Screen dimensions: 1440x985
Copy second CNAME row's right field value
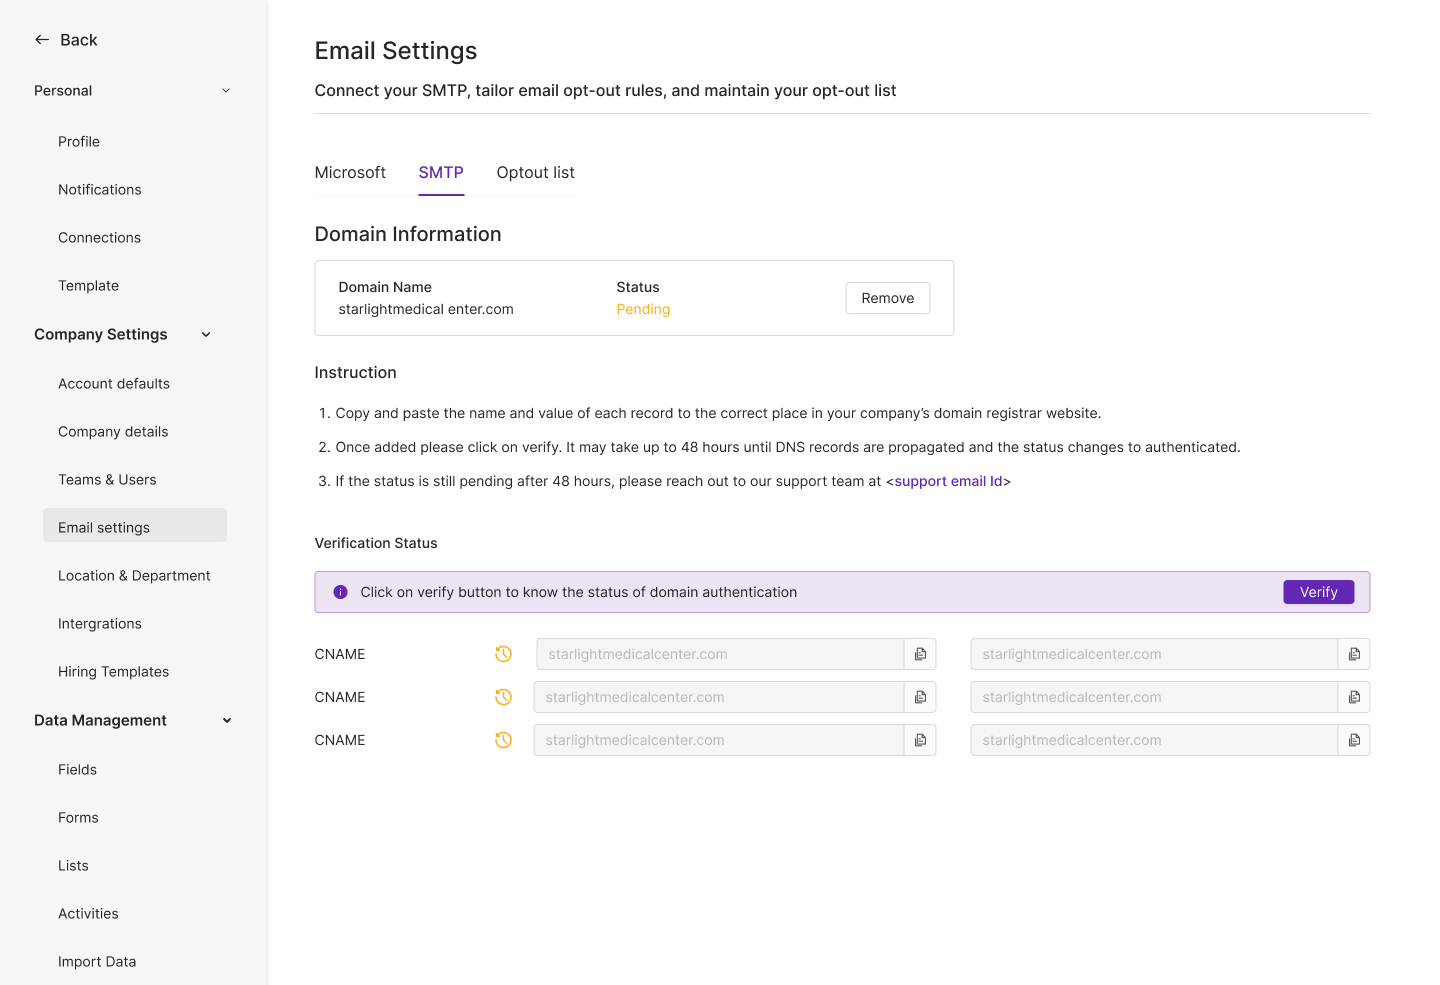tap(1354, 697)
